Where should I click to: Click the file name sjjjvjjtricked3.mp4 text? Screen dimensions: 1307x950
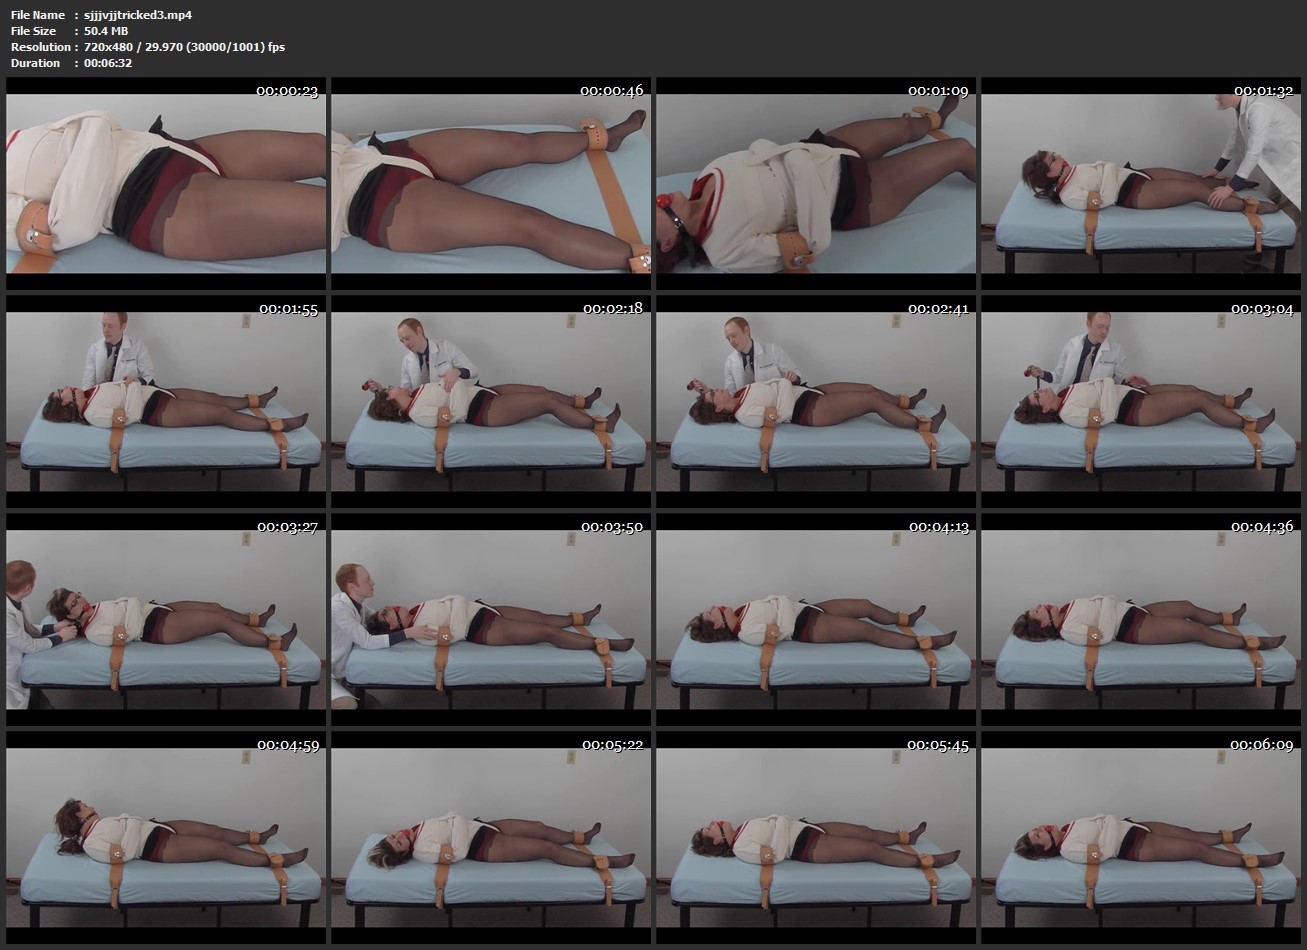coord(138,15)
